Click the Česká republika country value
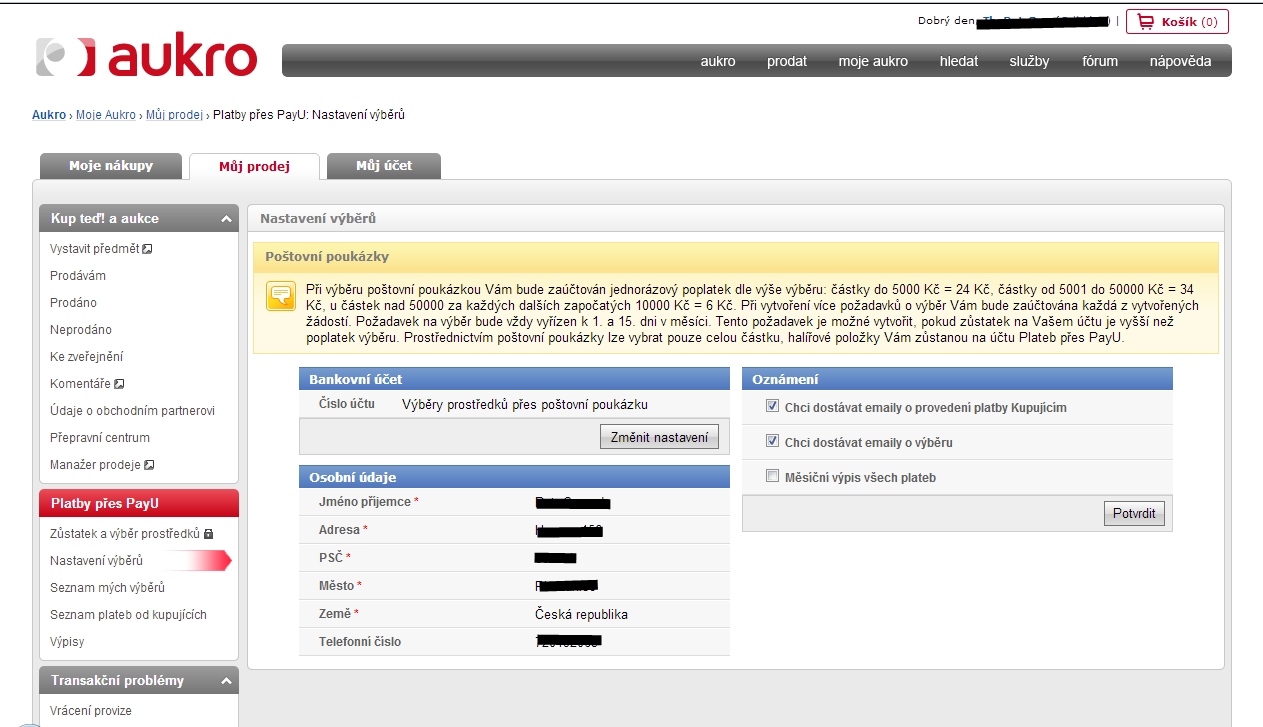 click(581, 614)
